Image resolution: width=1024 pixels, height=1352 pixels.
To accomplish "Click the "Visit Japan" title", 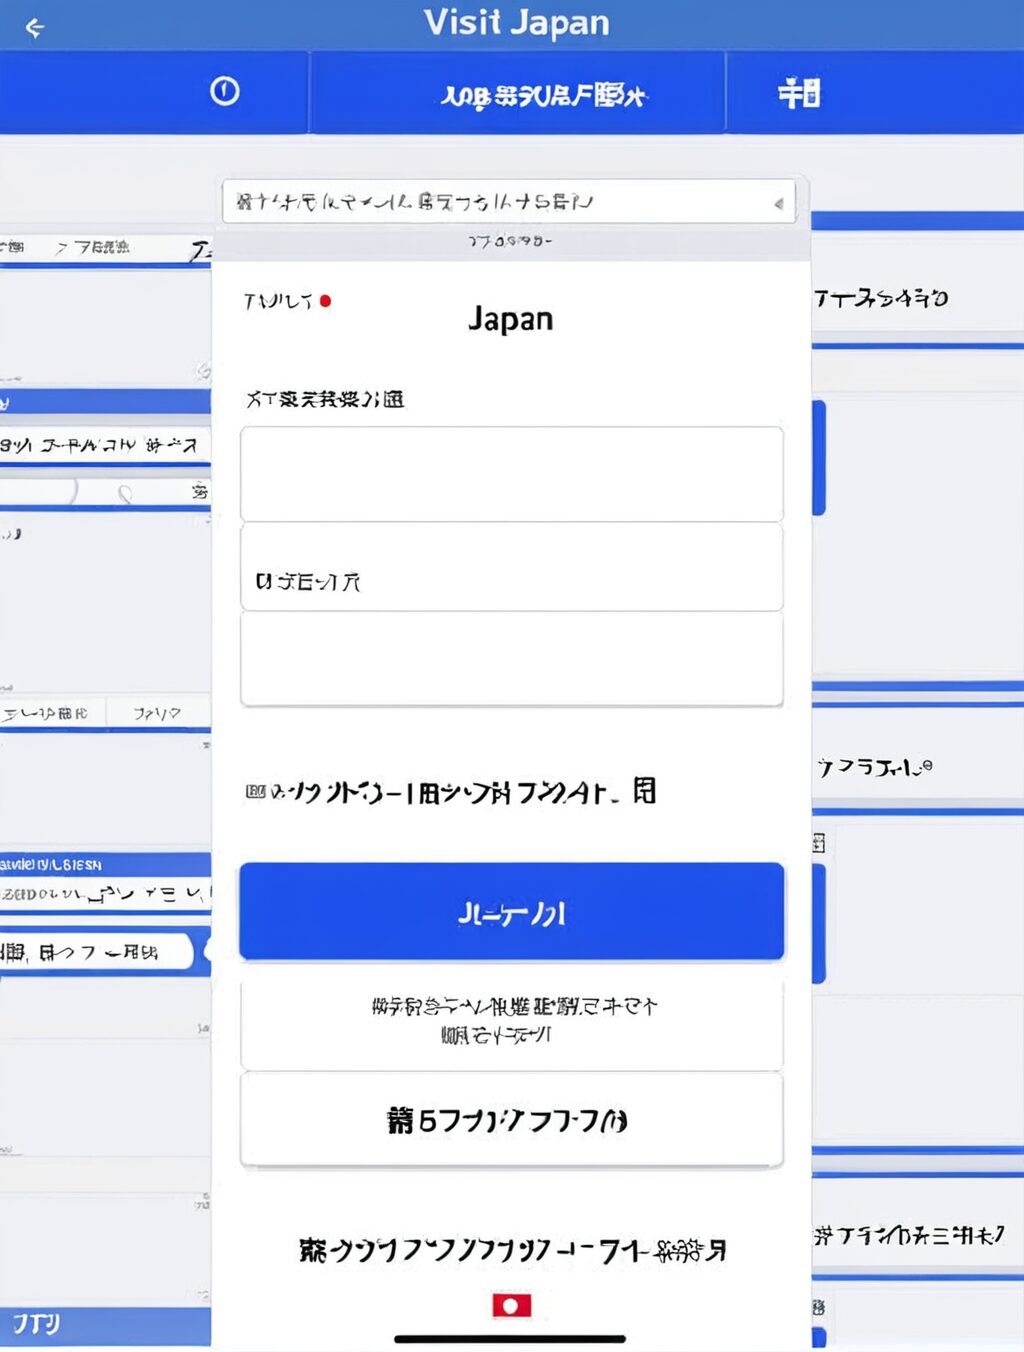I will 516,22.
